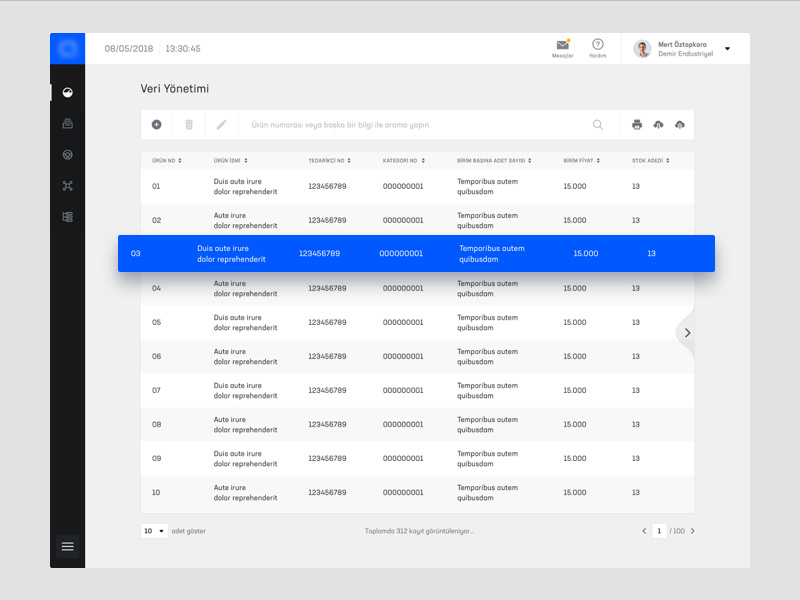The height and width of the screenshot is (600, 800).
Task: Expand the right side panel chevron
Action: click(687, 332)
